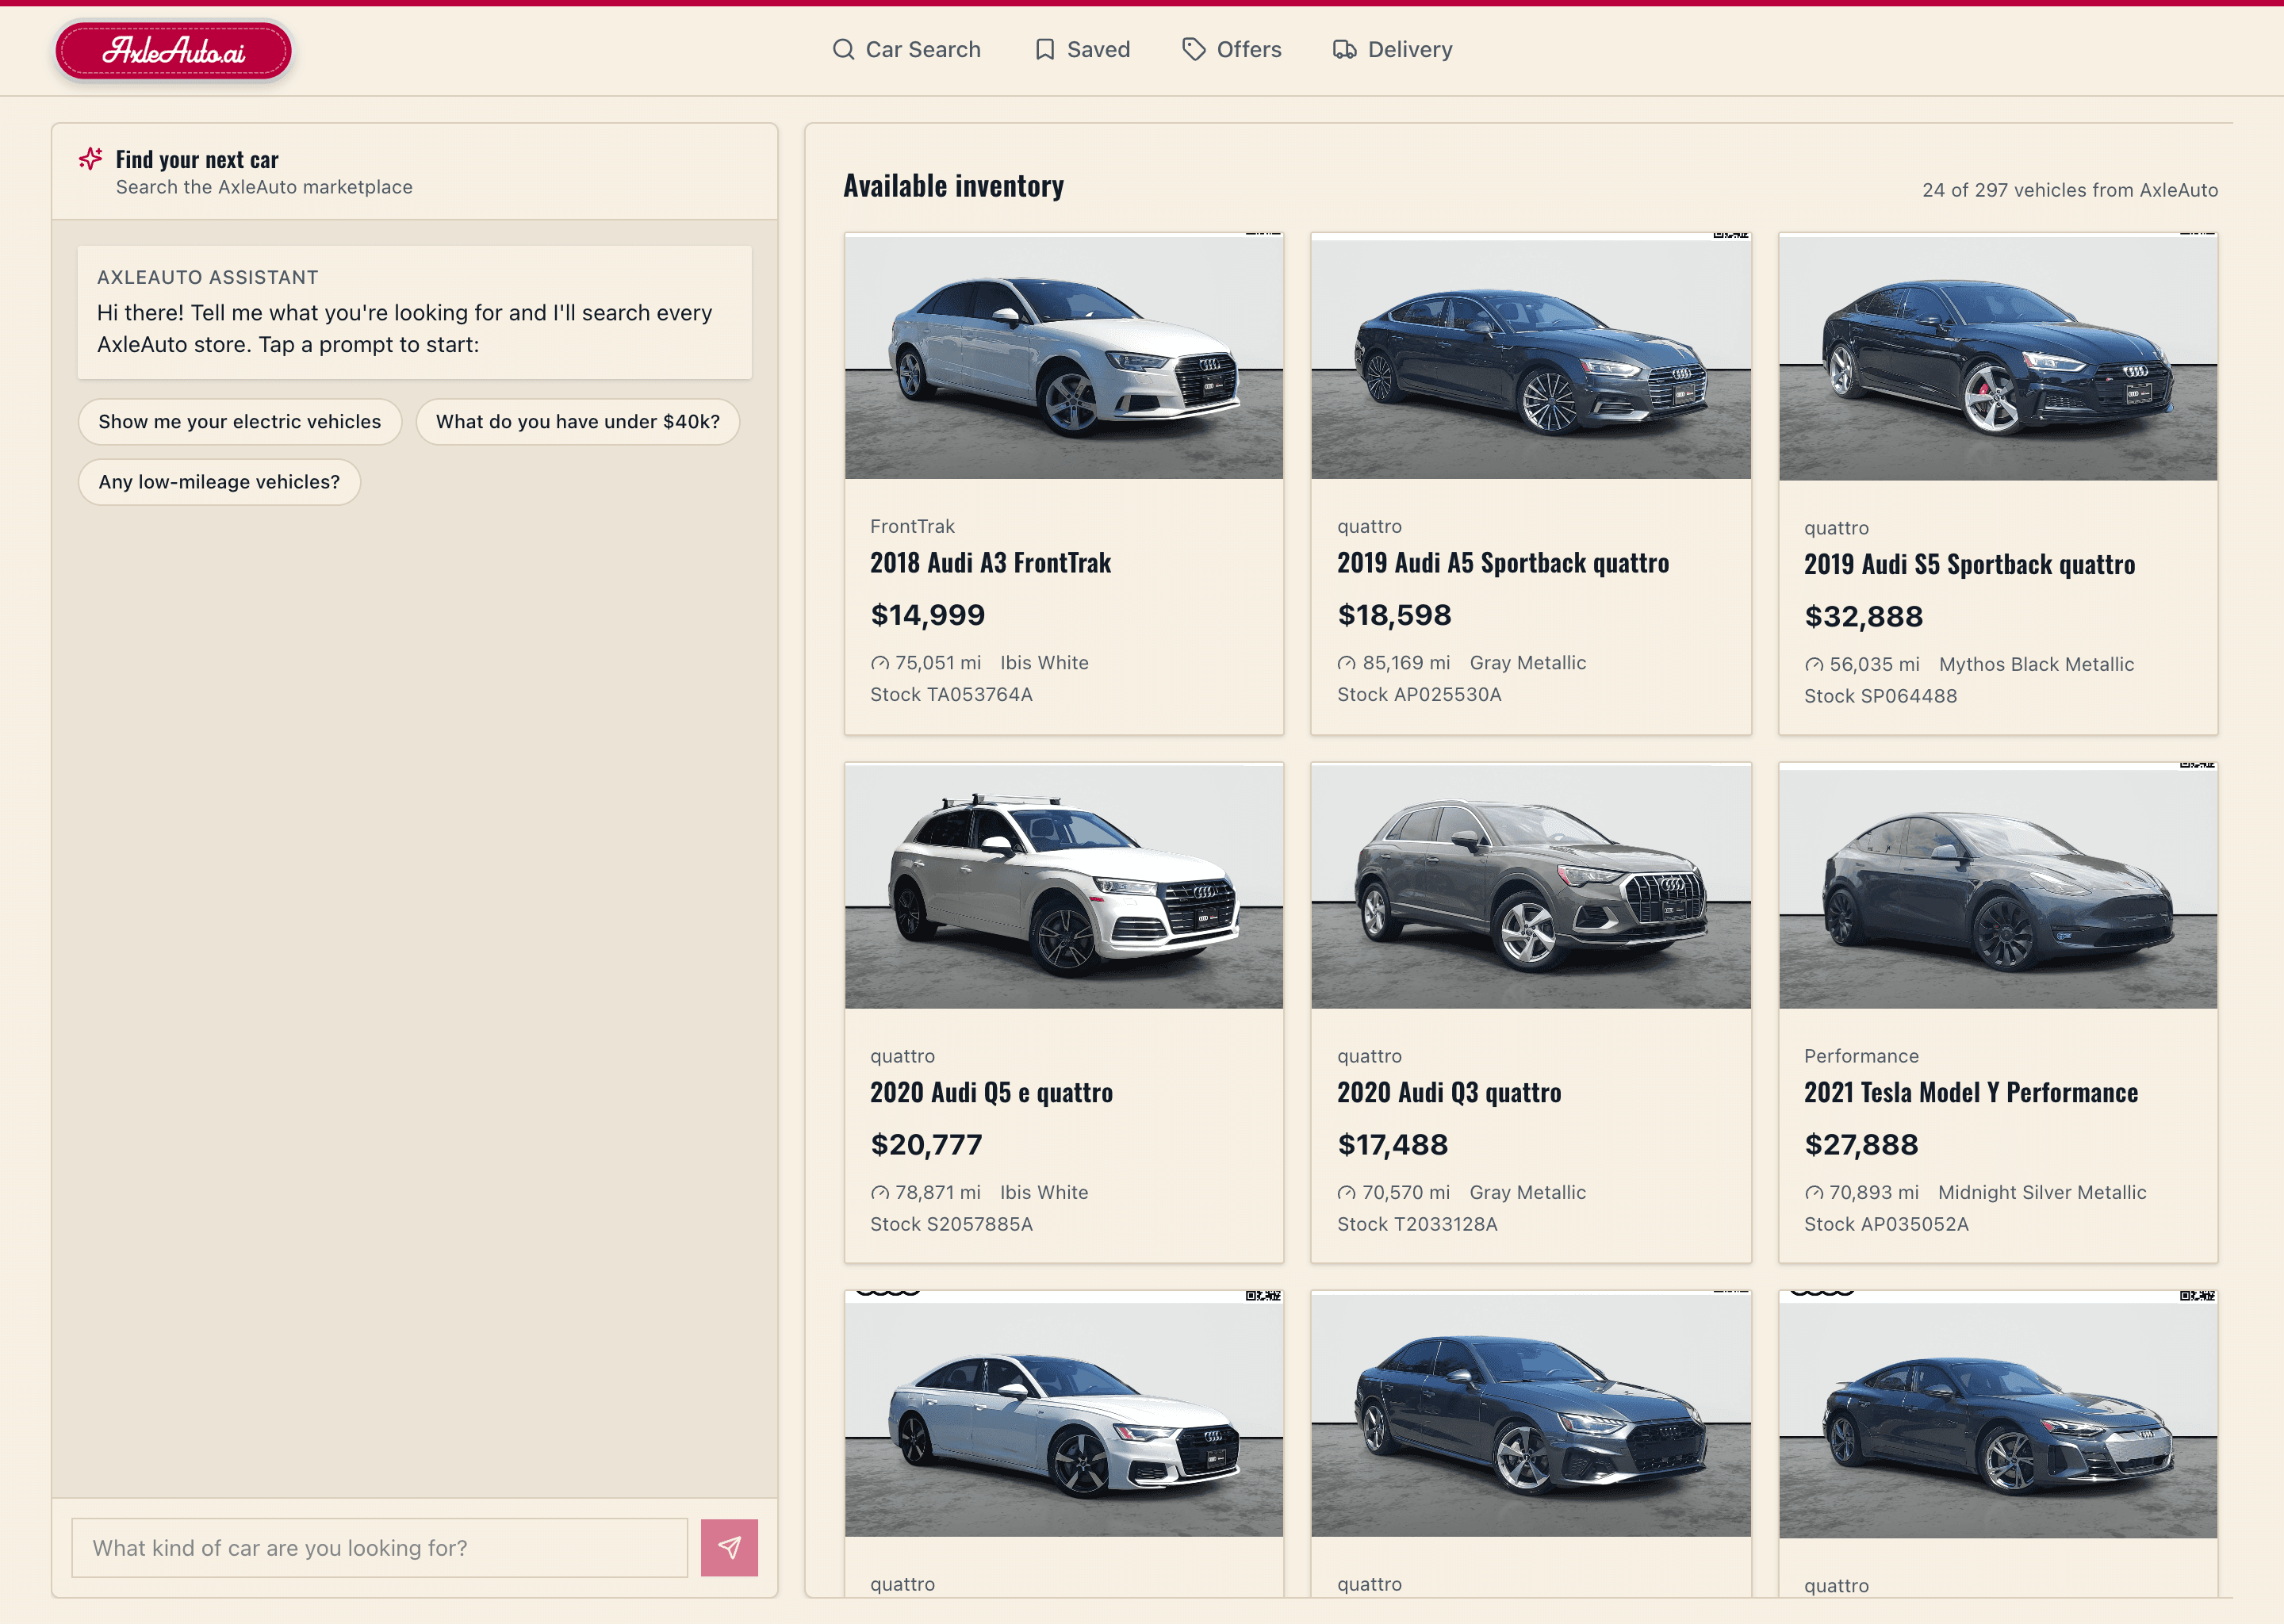
Task: Click the AxleAuto.ai logo
Action: (x=173, y=50)
